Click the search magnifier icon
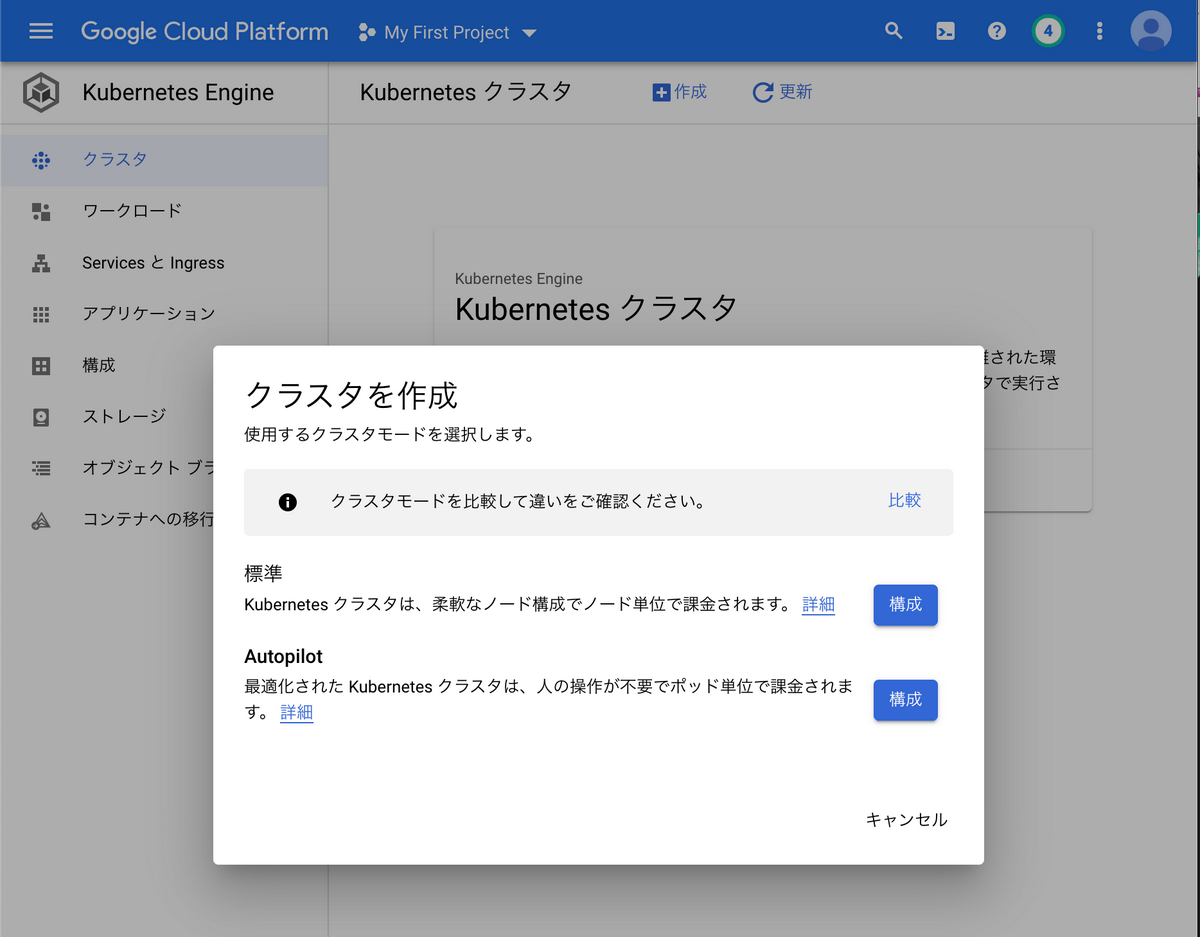The width and height of the screenshot is (1200, 937). click(894, 31)
